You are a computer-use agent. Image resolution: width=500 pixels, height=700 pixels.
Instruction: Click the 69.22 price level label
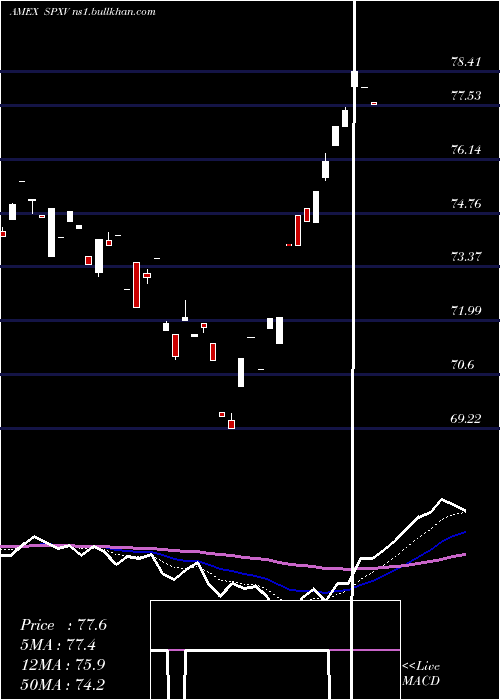coord(466,419)
